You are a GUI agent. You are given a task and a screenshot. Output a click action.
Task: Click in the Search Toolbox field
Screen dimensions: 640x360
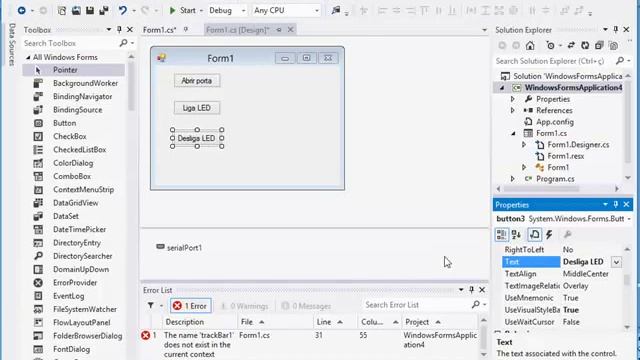pyautogui.click(x=70, y=43)
